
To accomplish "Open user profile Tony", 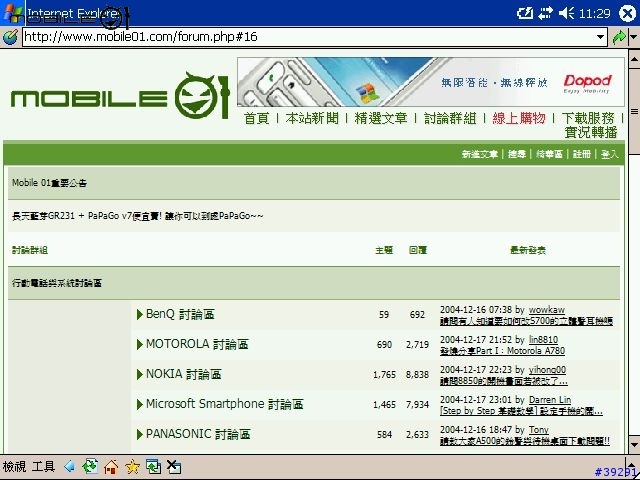I will tap(539, 430).
